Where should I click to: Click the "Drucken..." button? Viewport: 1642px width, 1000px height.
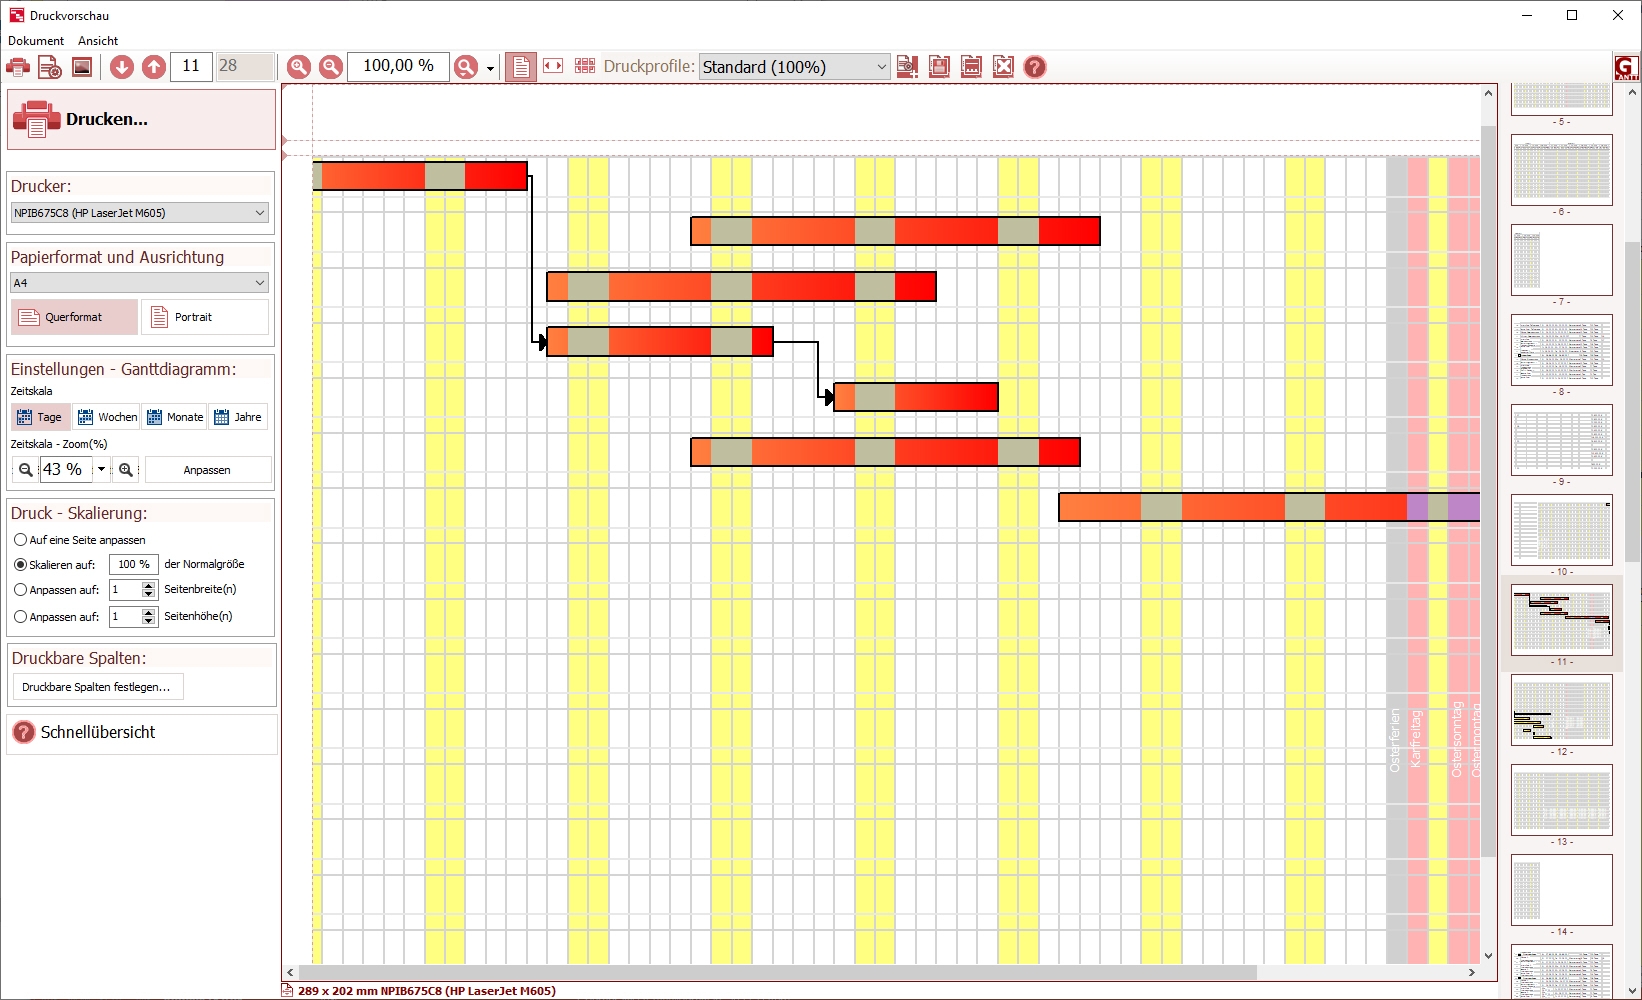(141, 119)
